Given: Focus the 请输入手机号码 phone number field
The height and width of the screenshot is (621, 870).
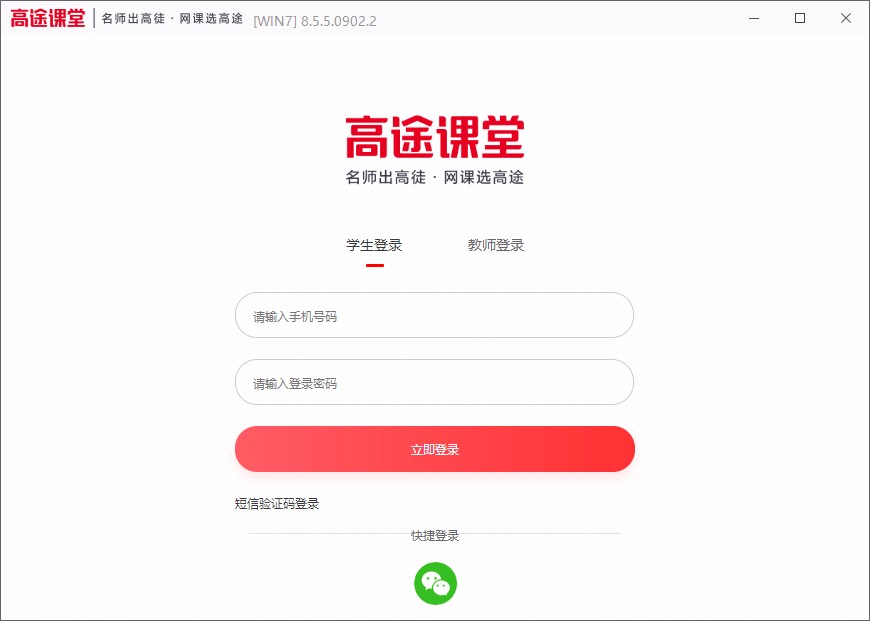Looking at the screenshot, I should tap(434, 315).
